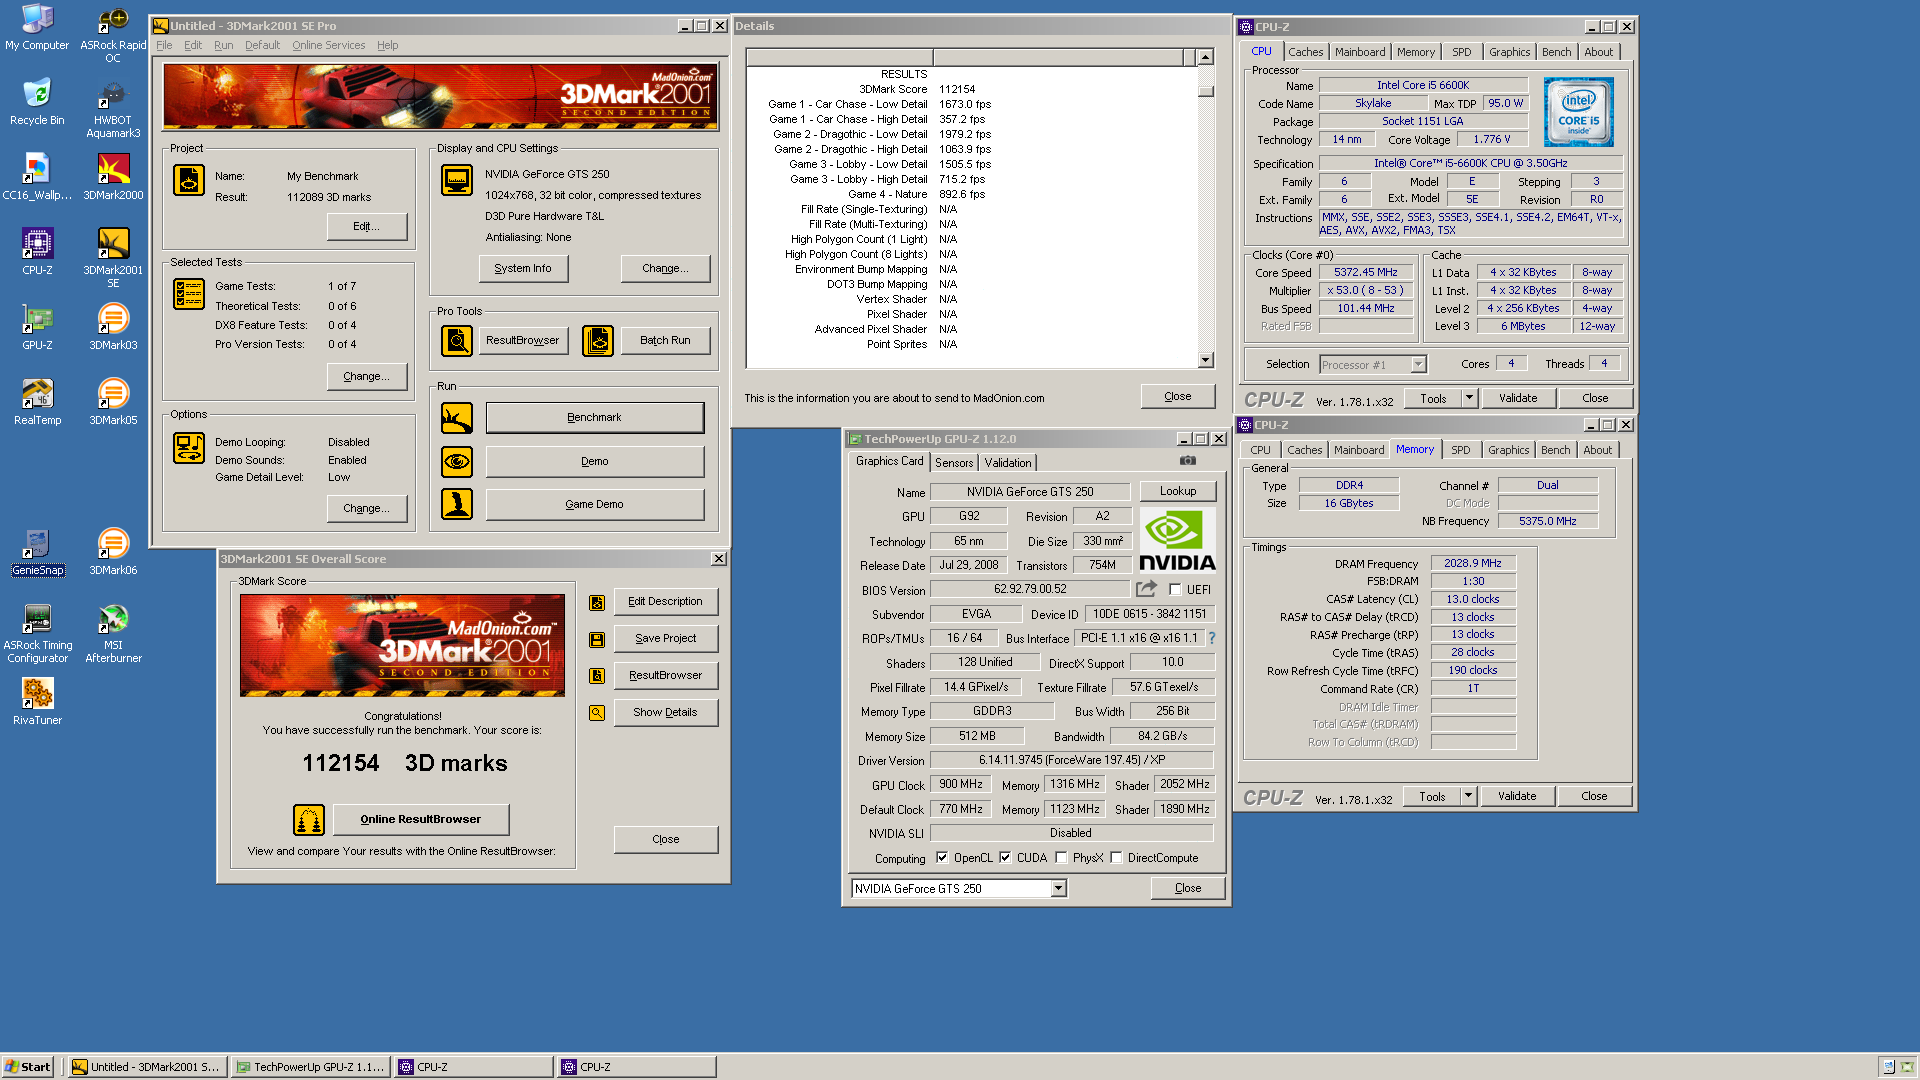Open ASRock Timing Configurator icon
Viewport: 1920px width, 1080px height.
click(x=37, y=634)
